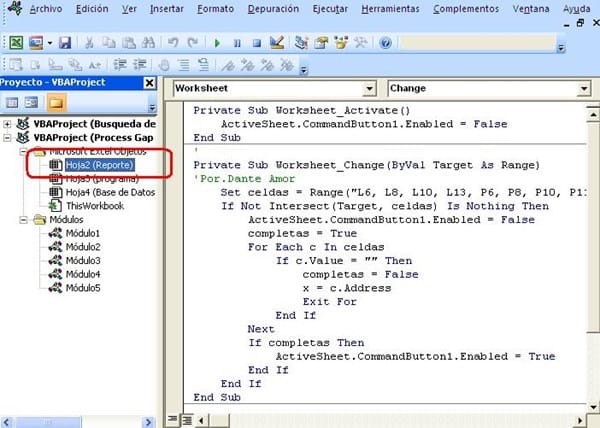Open the Insertar menu
600x428 pixels.
(x=166, y=8)
